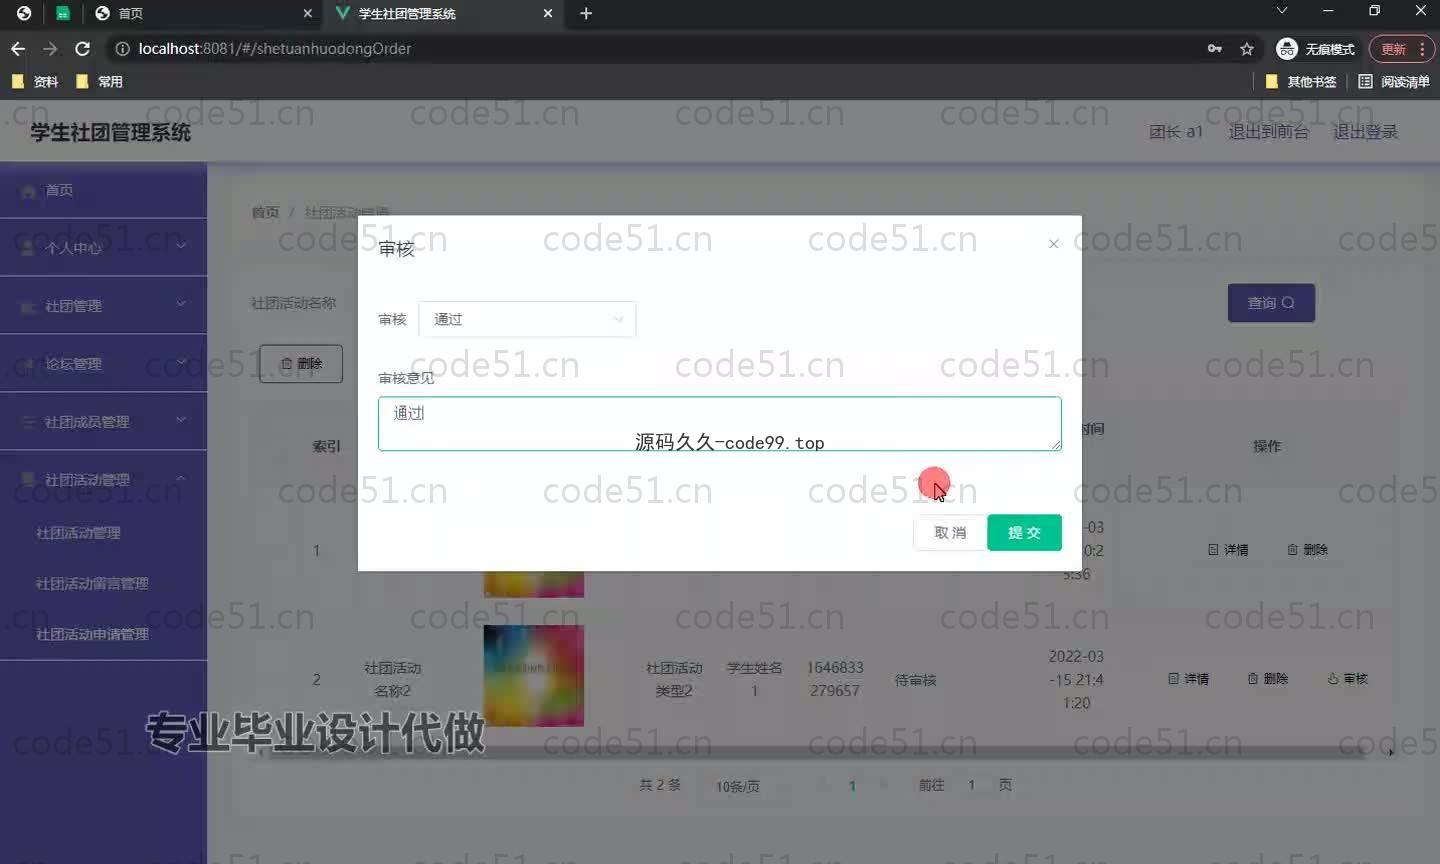
Task: Open the 阅读清单 reading list
Action: (1394, 82)
